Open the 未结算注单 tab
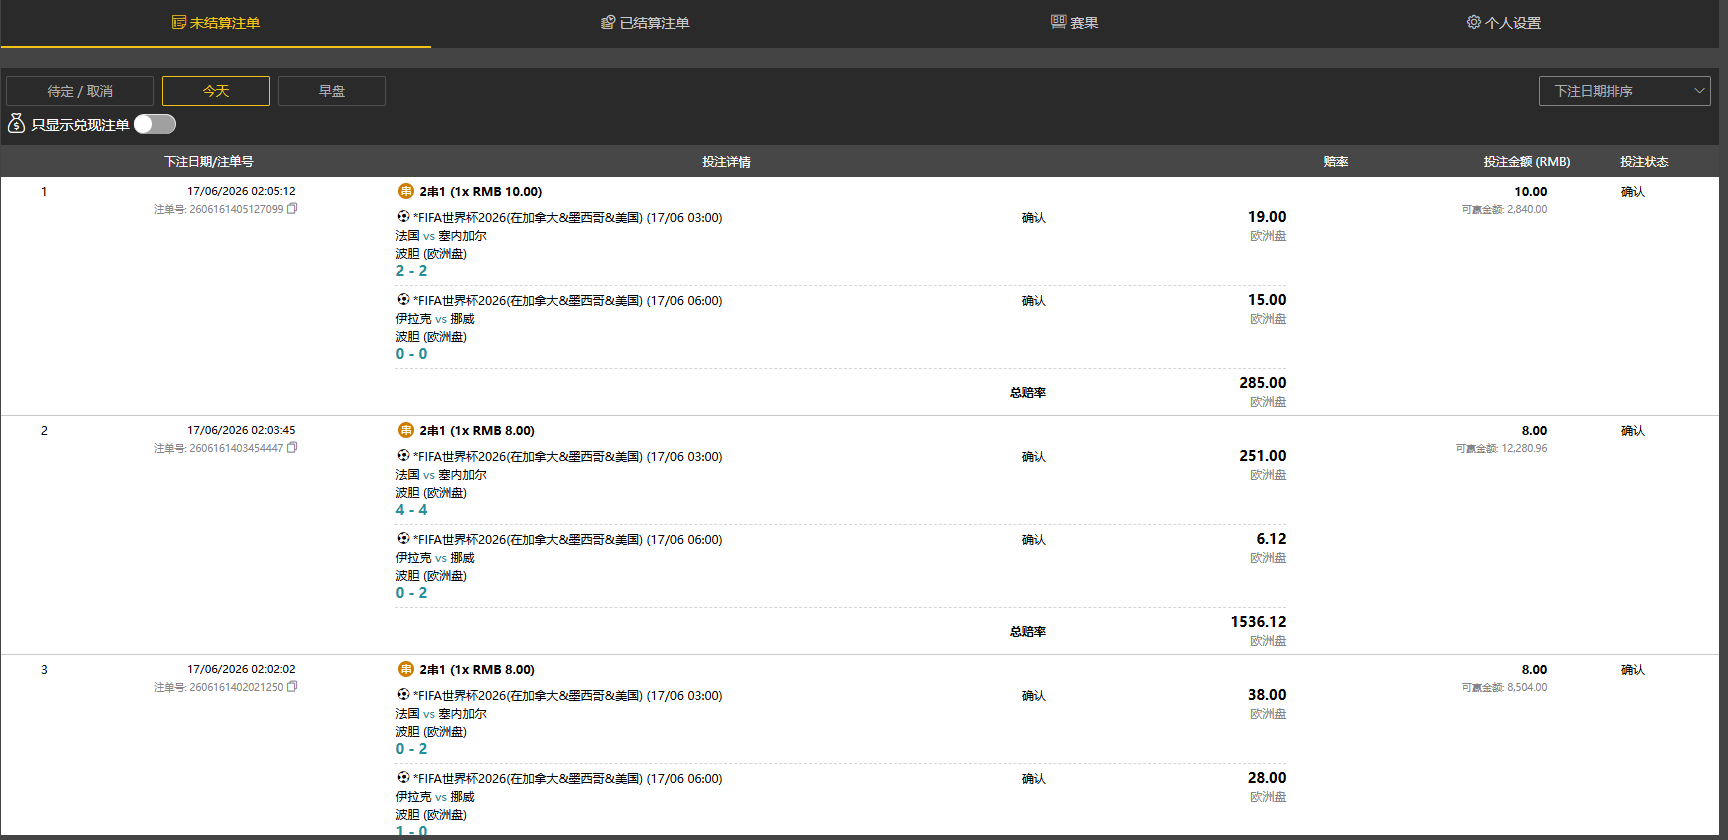 point(216,23)
